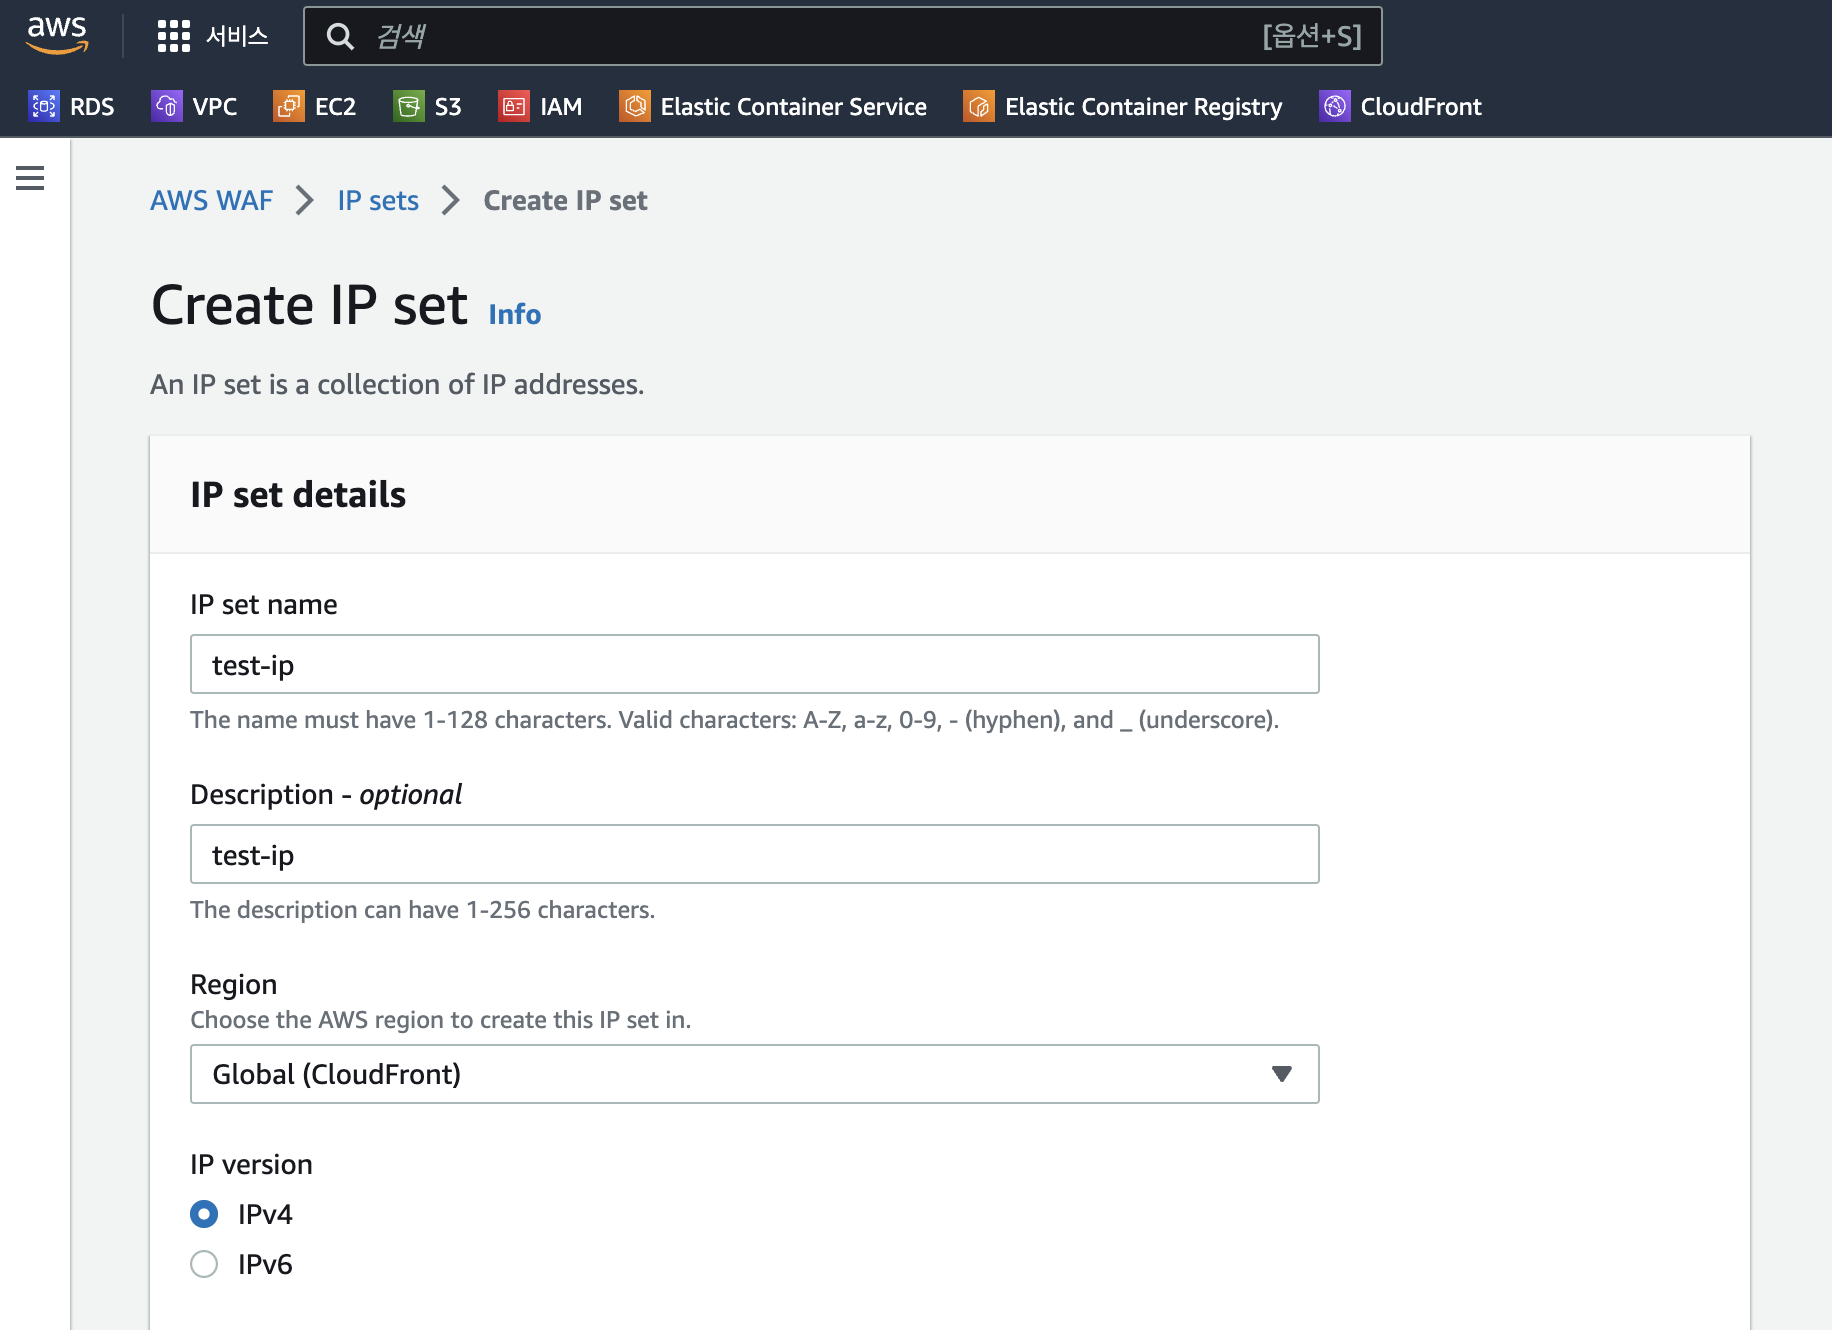Focus the top search bar
Viewport: 1832px width, 1330px height.
coord(843,36)
